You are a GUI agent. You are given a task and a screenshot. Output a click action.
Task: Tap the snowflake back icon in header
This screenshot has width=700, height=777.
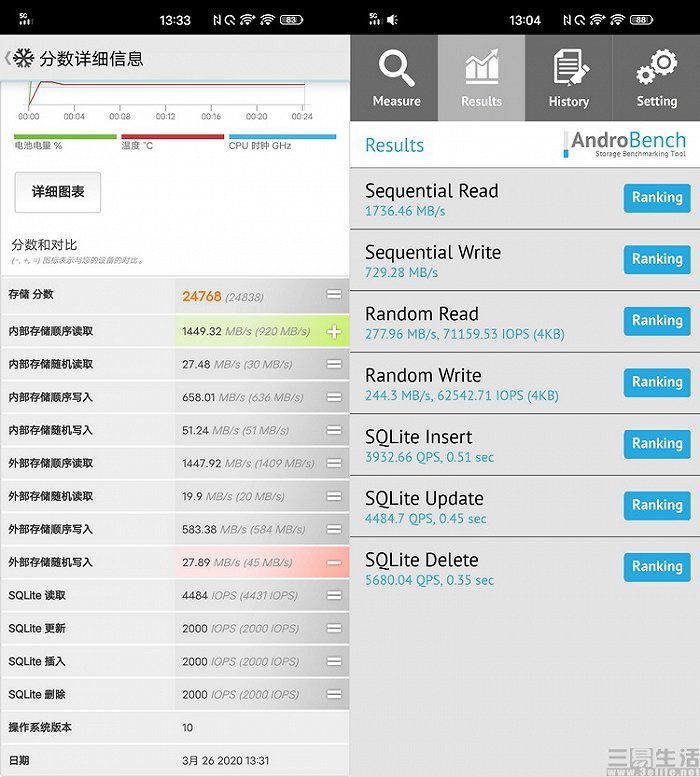(23, 58)
